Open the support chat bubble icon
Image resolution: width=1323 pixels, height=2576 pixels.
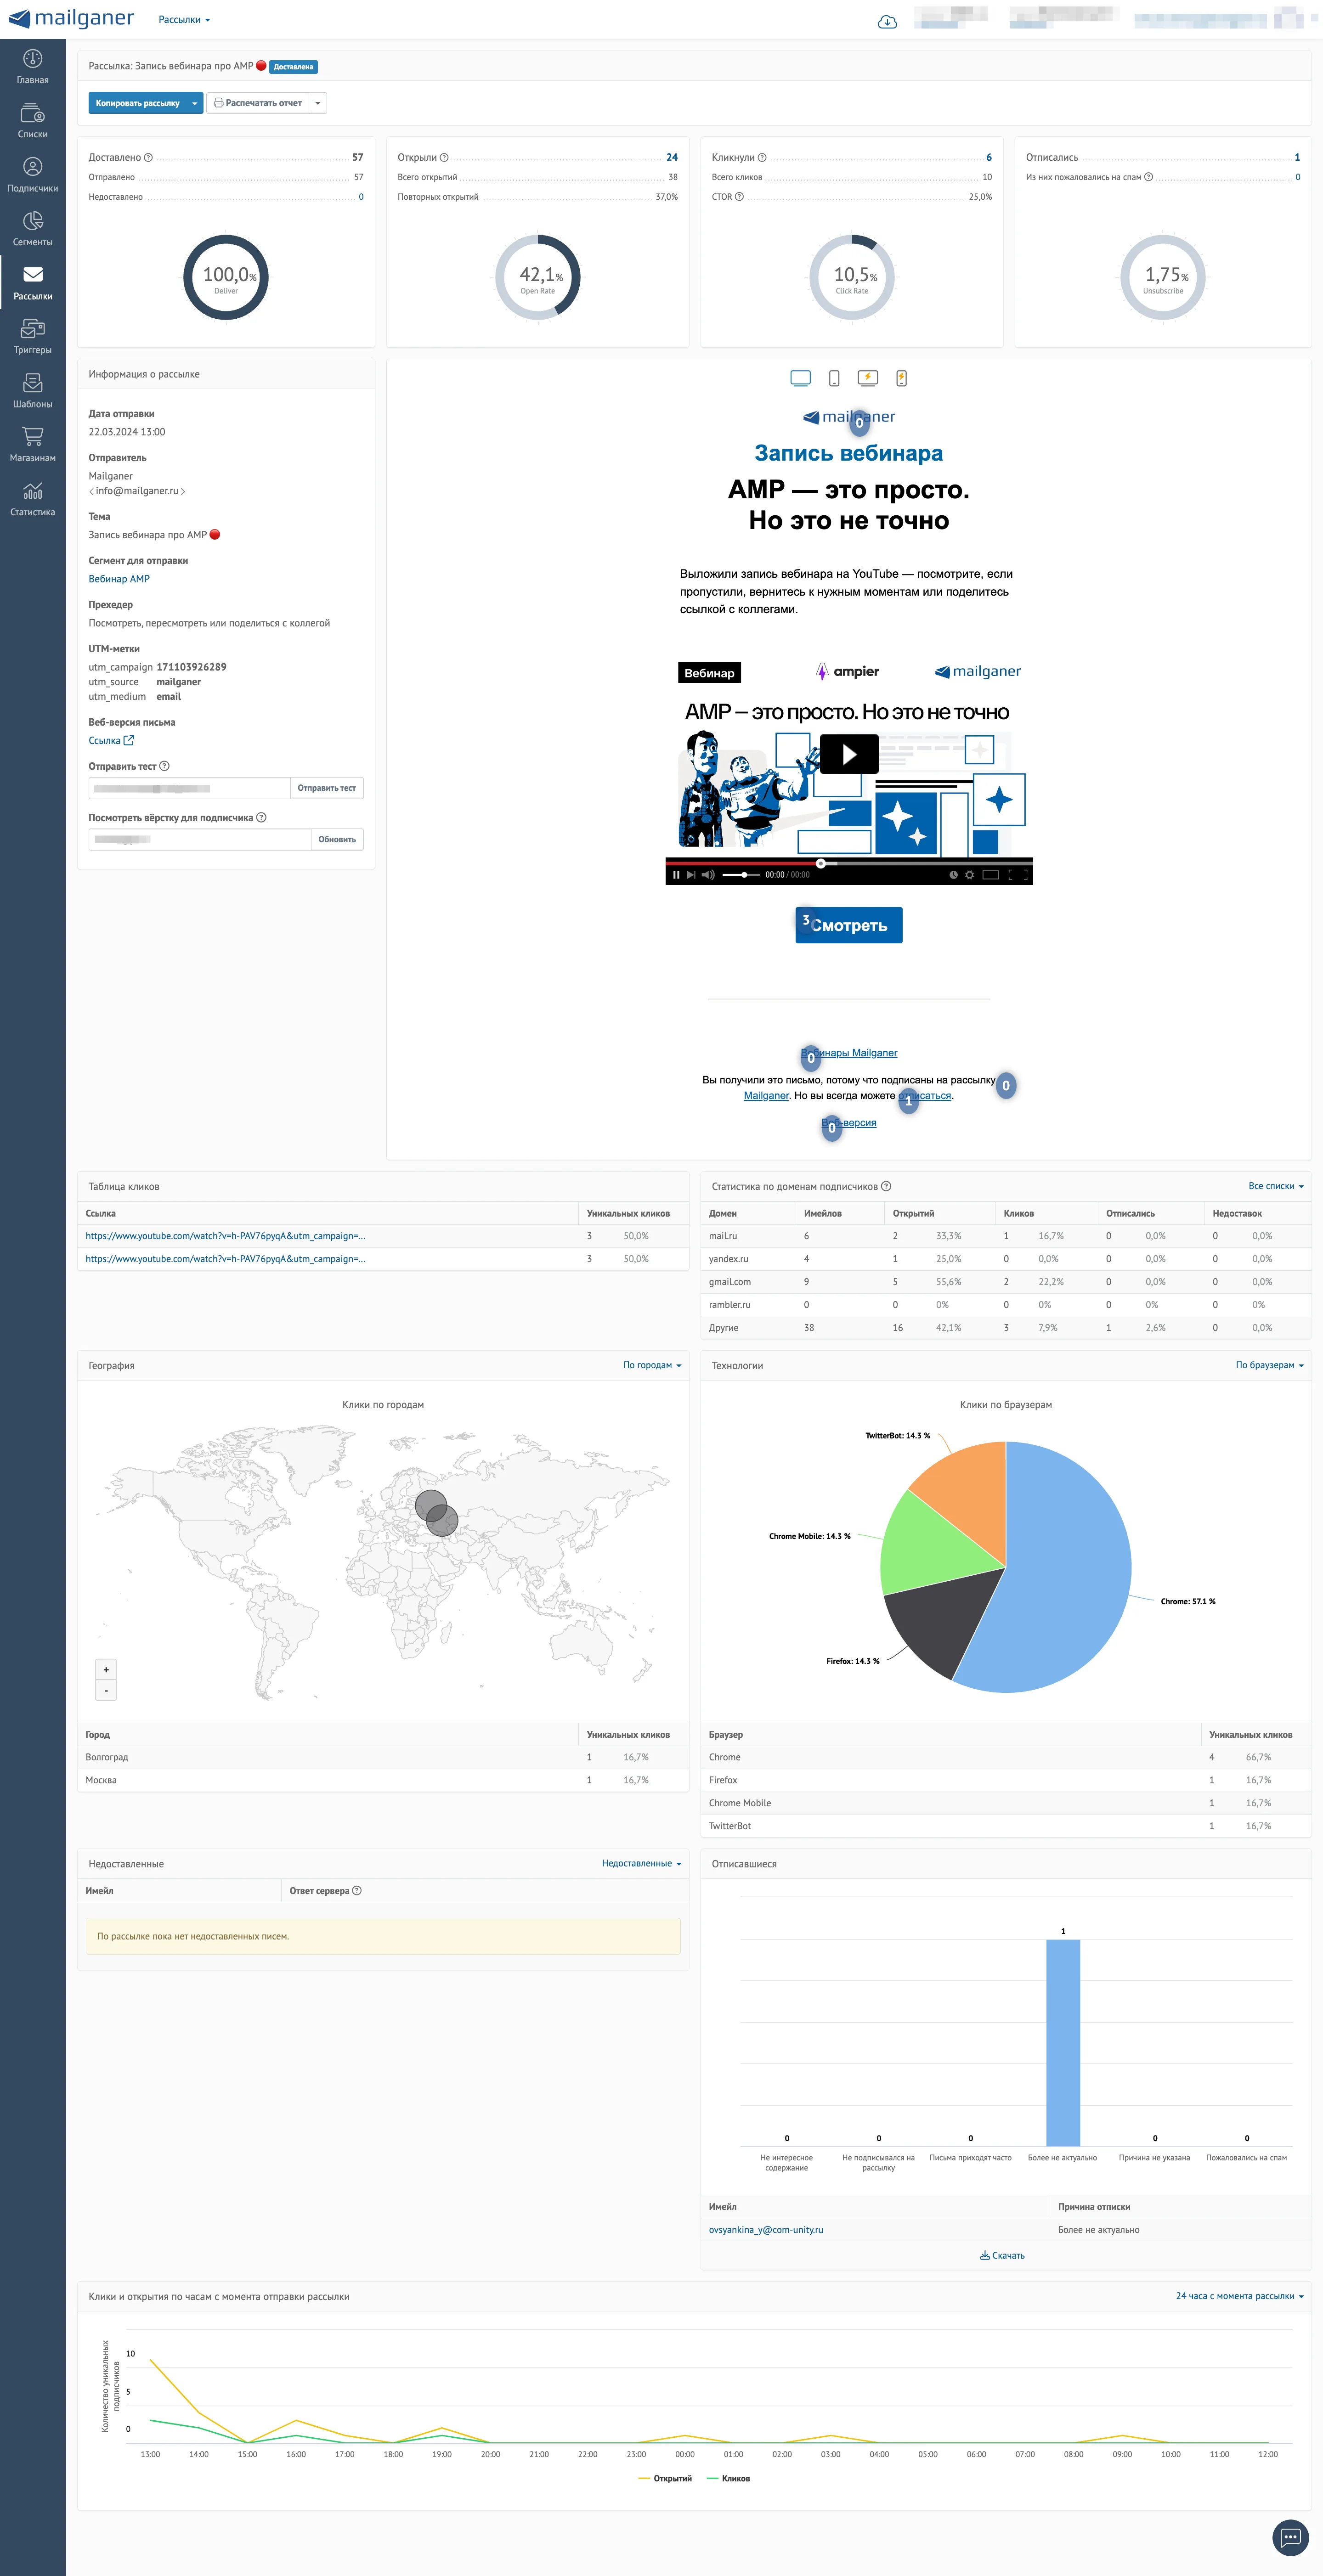pos(1290,2537)
